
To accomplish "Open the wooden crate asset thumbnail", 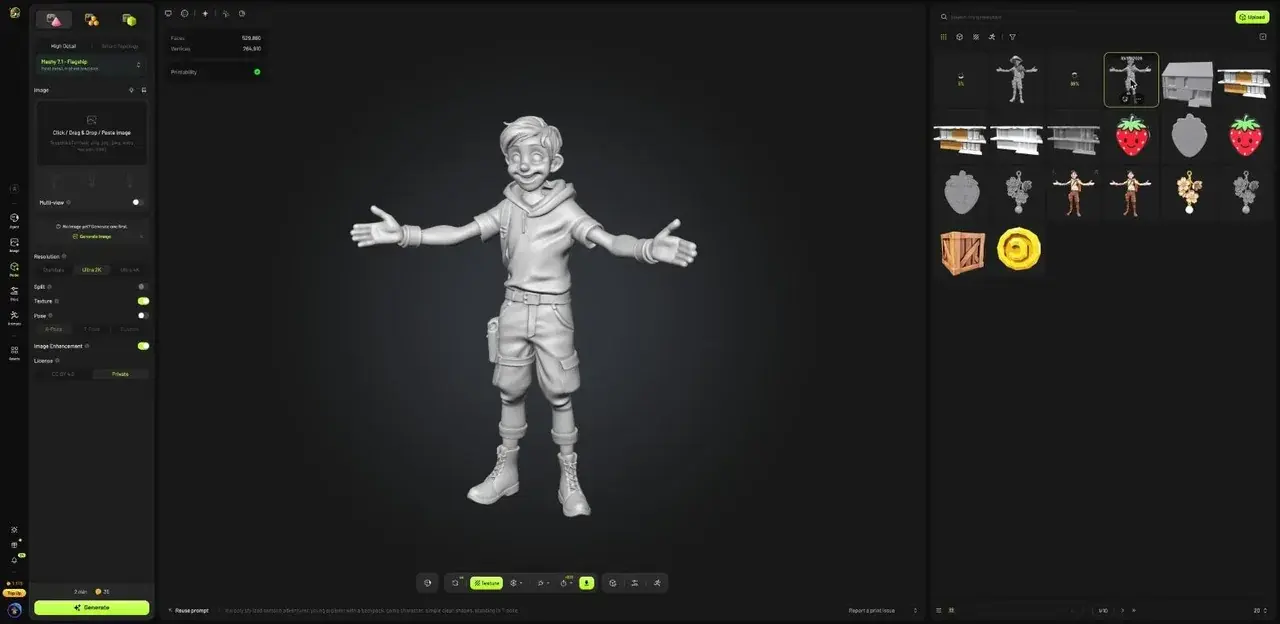I will [962, 252].
